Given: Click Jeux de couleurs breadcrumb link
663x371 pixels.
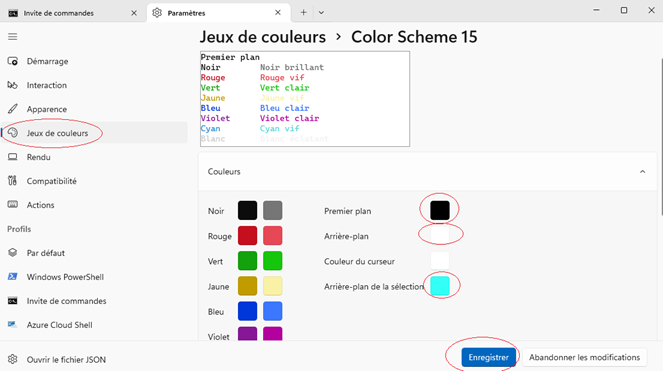Looking at the screenshot, I should (x=263, y=37).
